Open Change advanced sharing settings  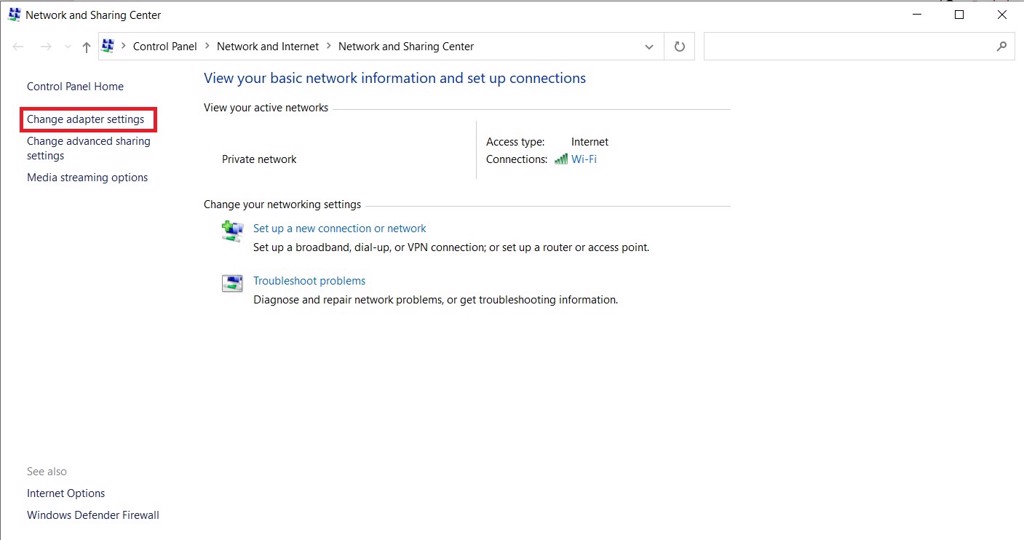click(x=89, y=148)
